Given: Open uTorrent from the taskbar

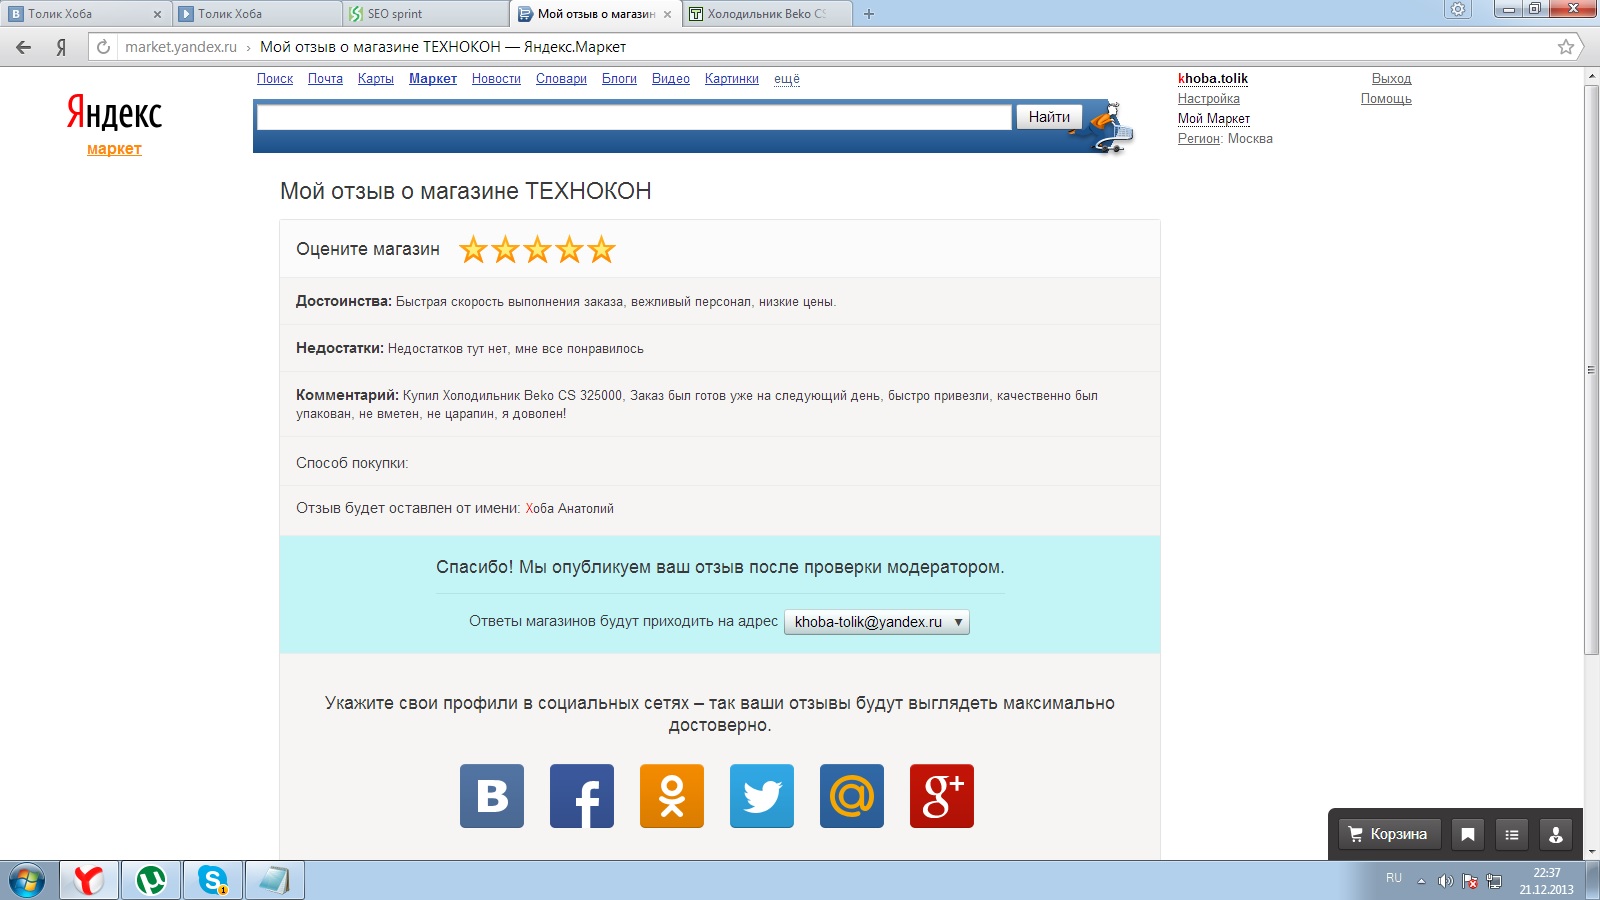Looking at the screenshot, I should pos(151,881).
